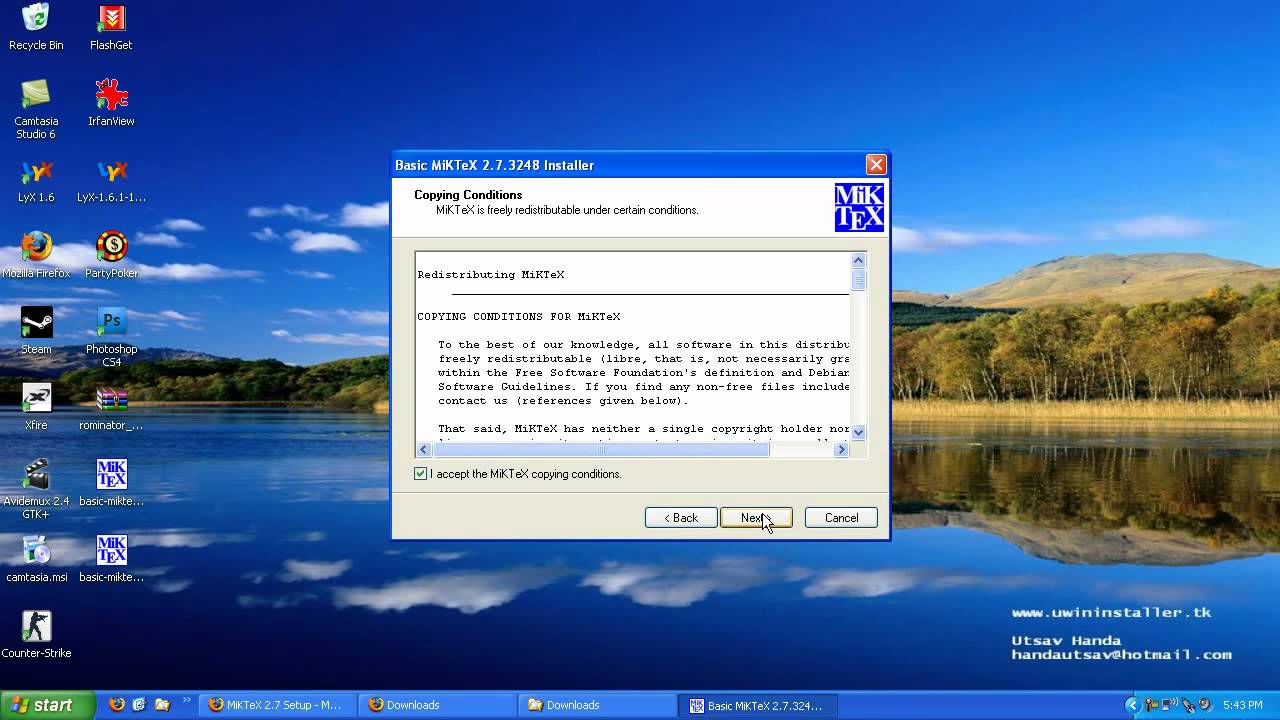Select the camtasia.msi file icon

coord(36,559)
